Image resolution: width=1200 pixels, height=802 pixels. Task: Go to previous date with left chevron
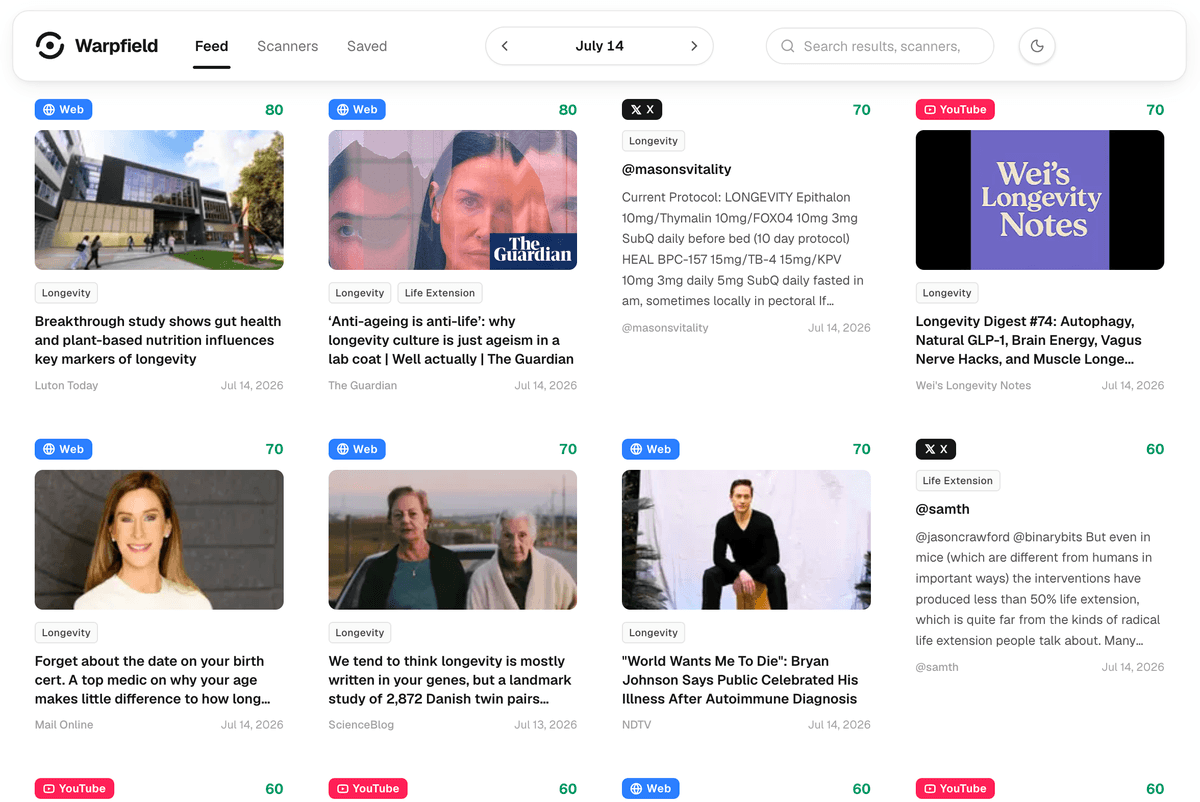[x=505, y=46]
